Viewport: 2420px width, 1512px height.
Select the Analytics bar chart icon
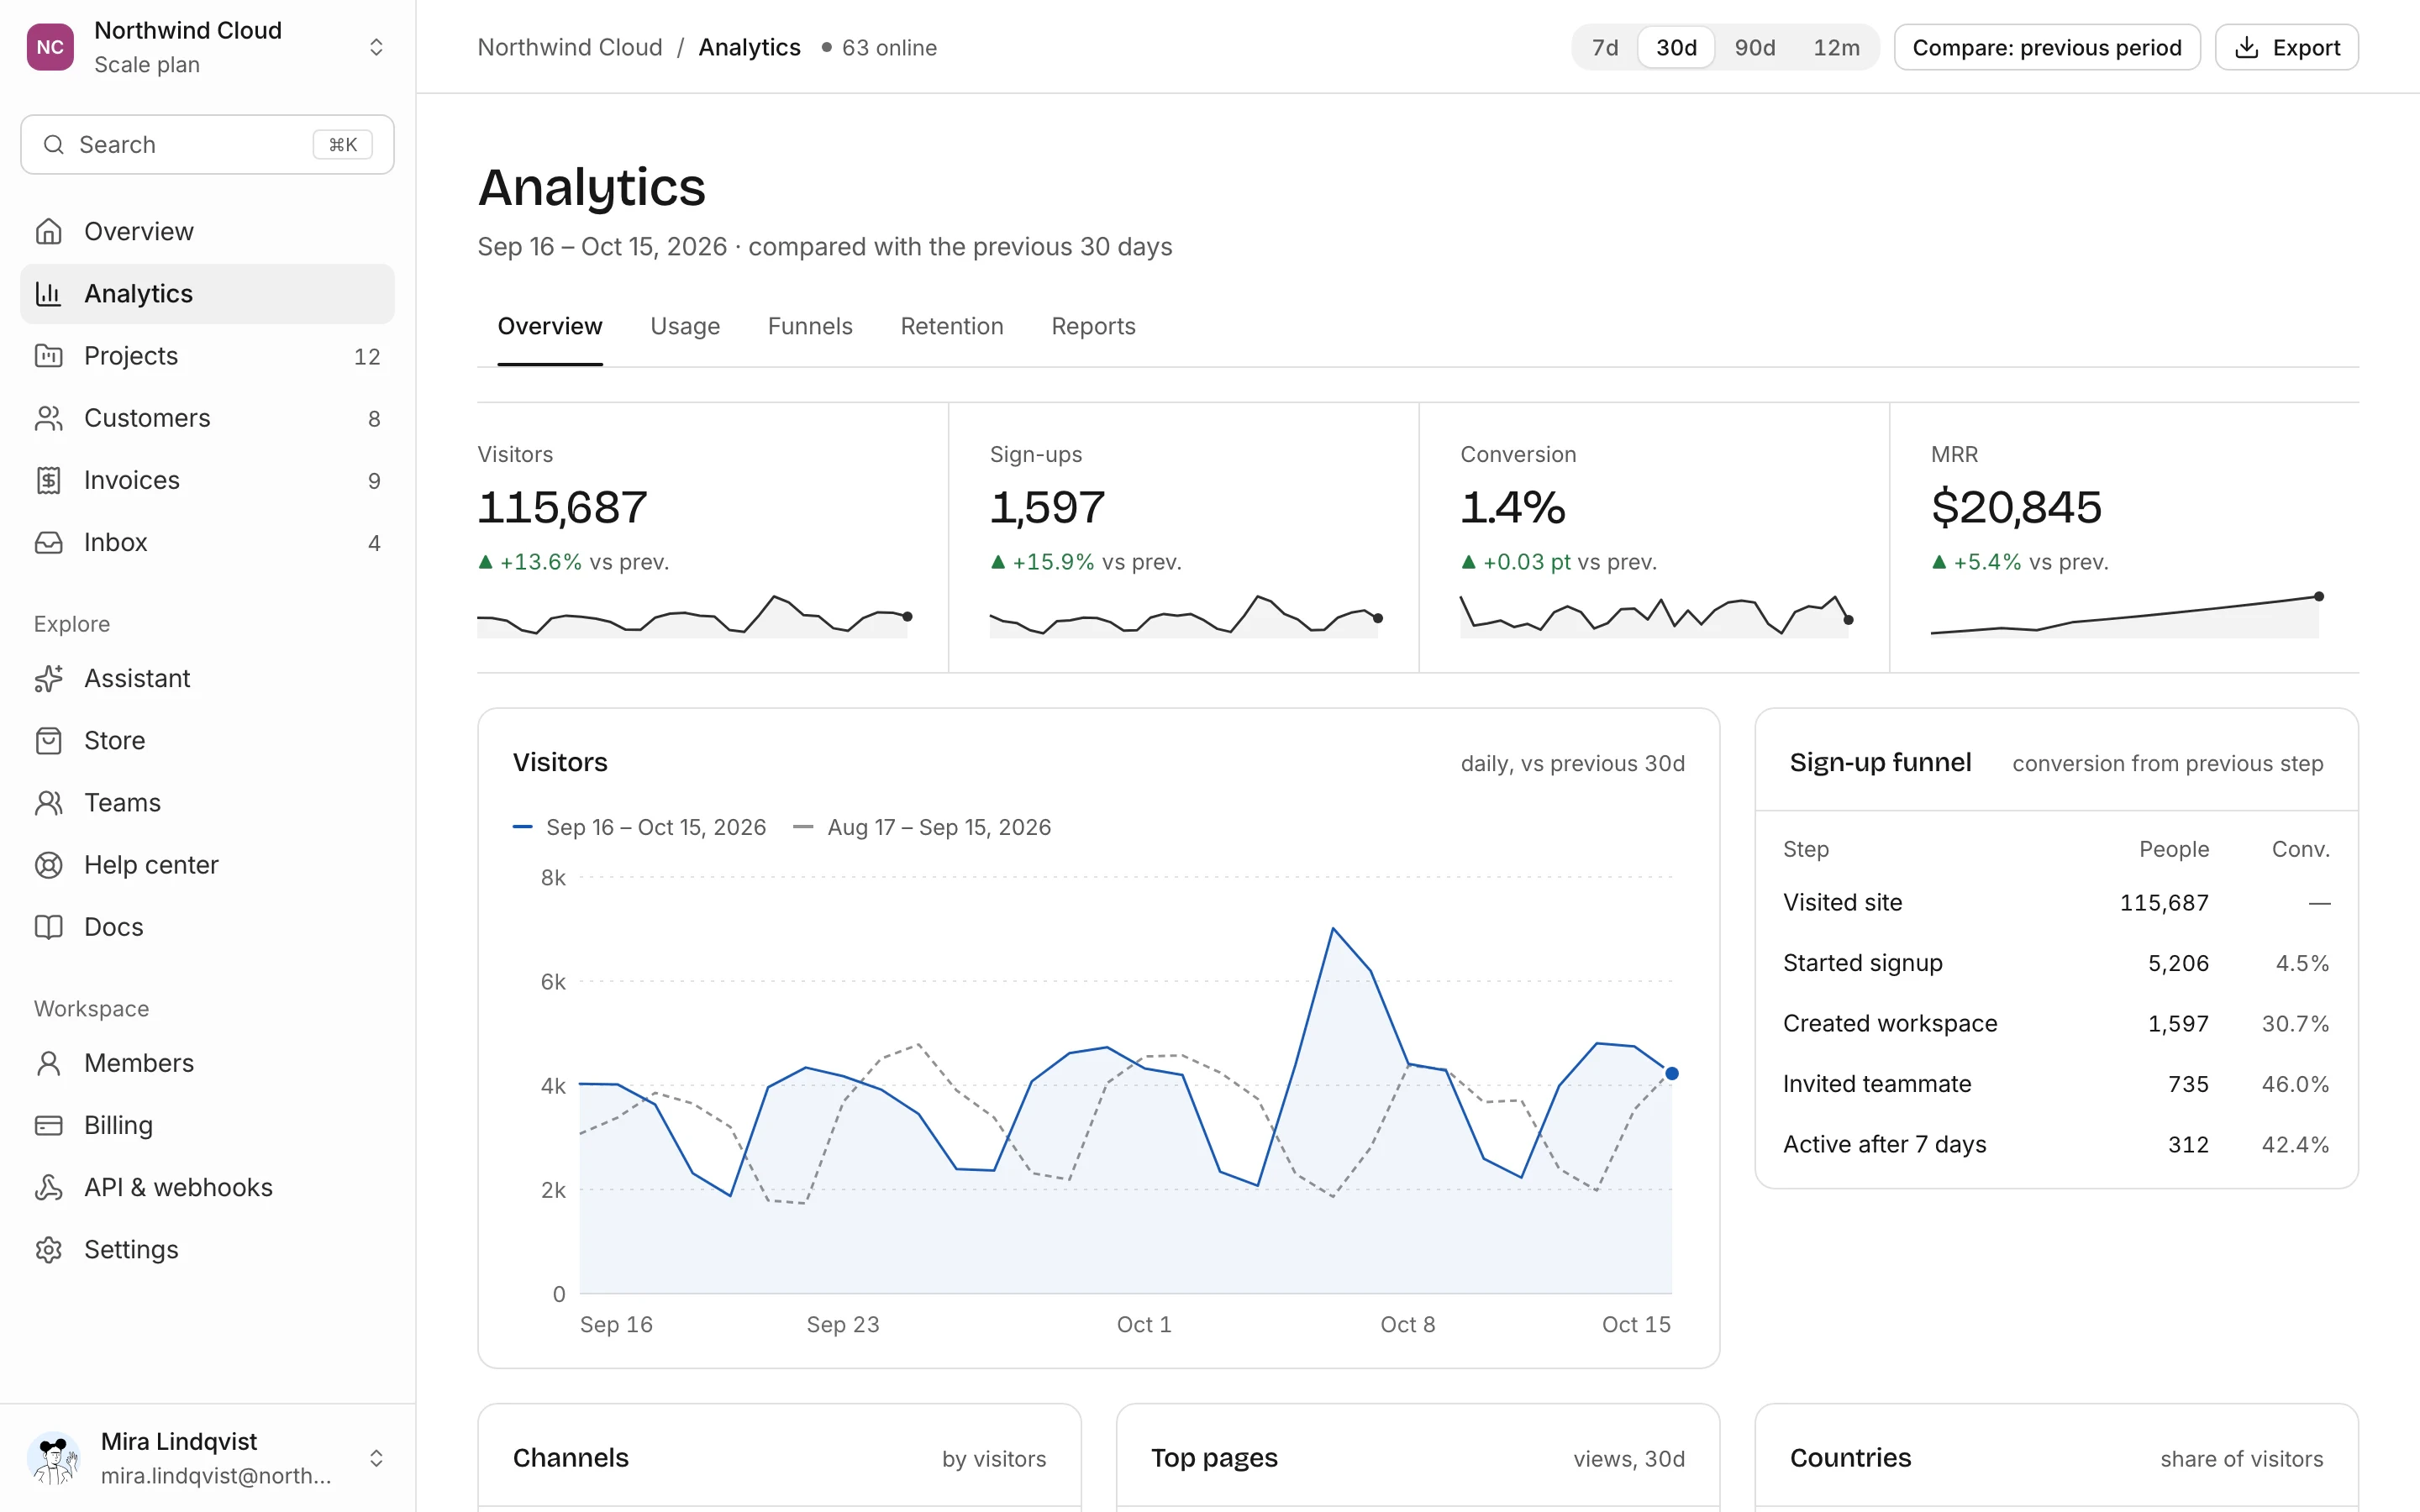click(48, 293)
